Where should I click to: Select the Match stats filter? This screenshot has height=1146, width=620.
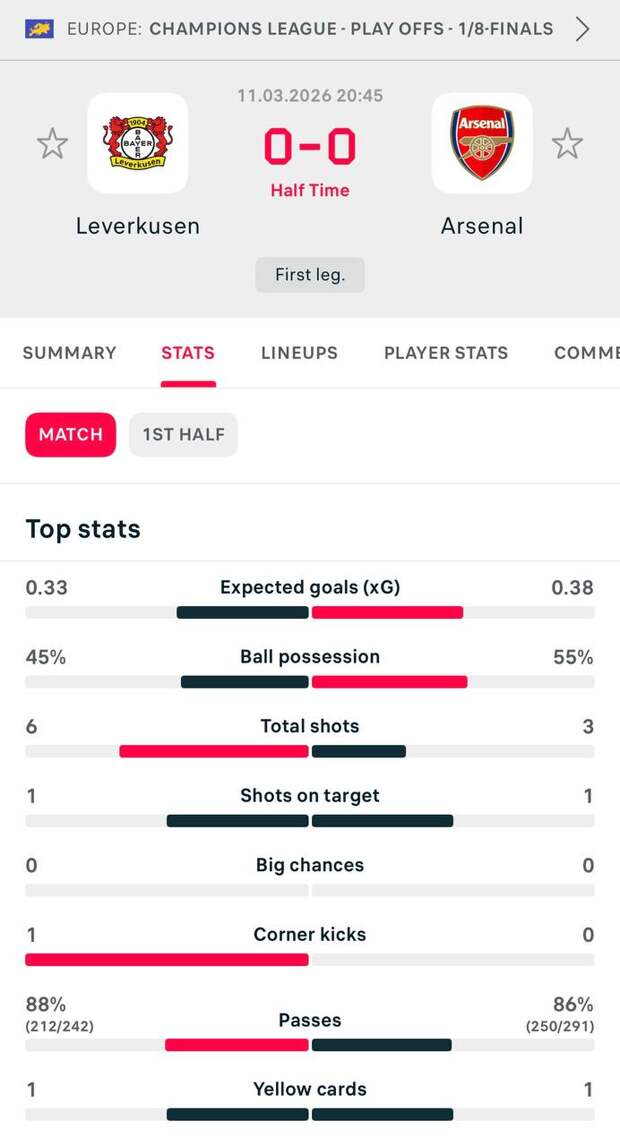tap(71, 435)
